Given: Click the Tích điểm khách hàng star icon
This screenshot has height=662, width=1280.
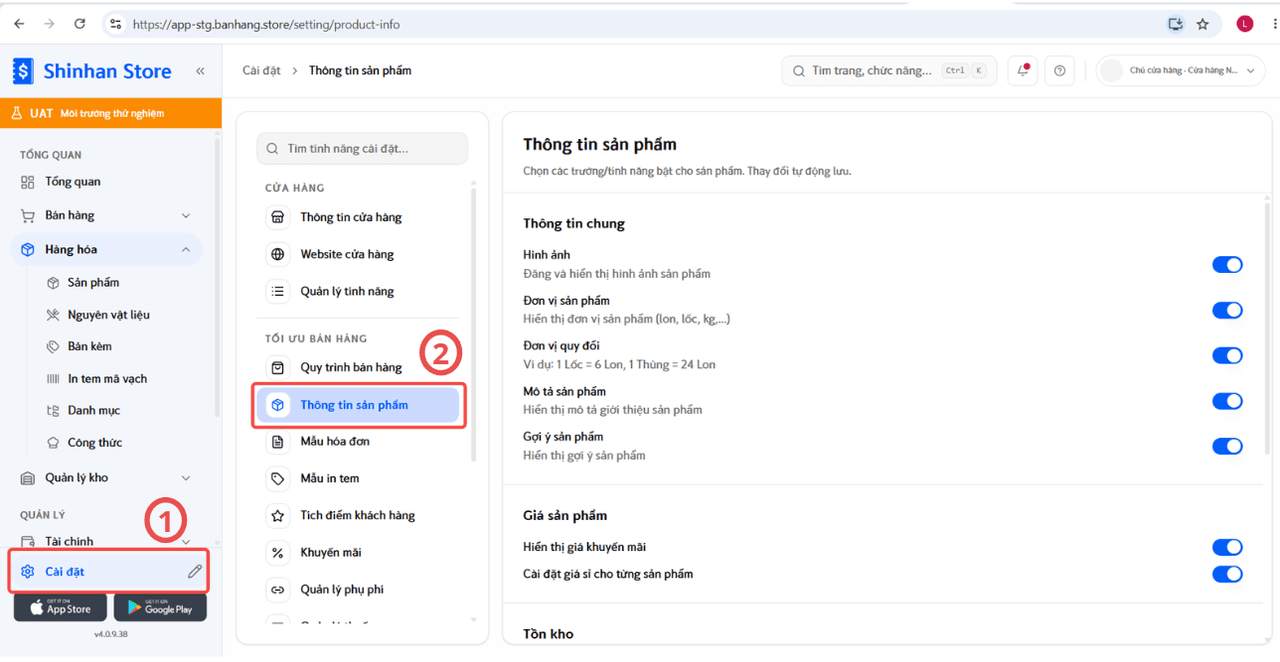Looking at the screenshot, I should pyautogui.click(x=278, y=515).
